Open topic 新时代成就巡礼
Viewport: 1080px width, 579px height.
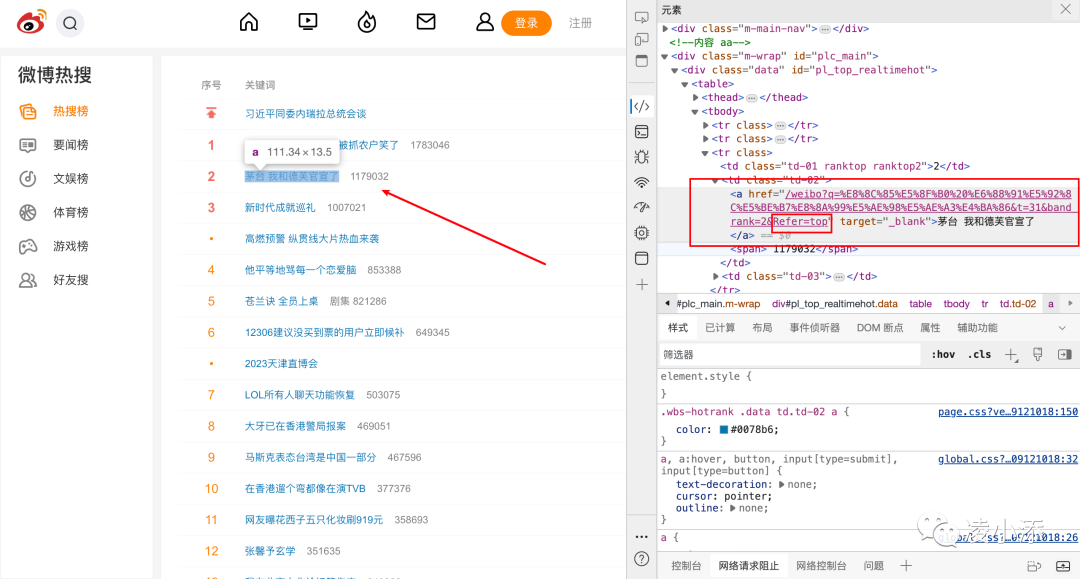click(x=280, y=207)
